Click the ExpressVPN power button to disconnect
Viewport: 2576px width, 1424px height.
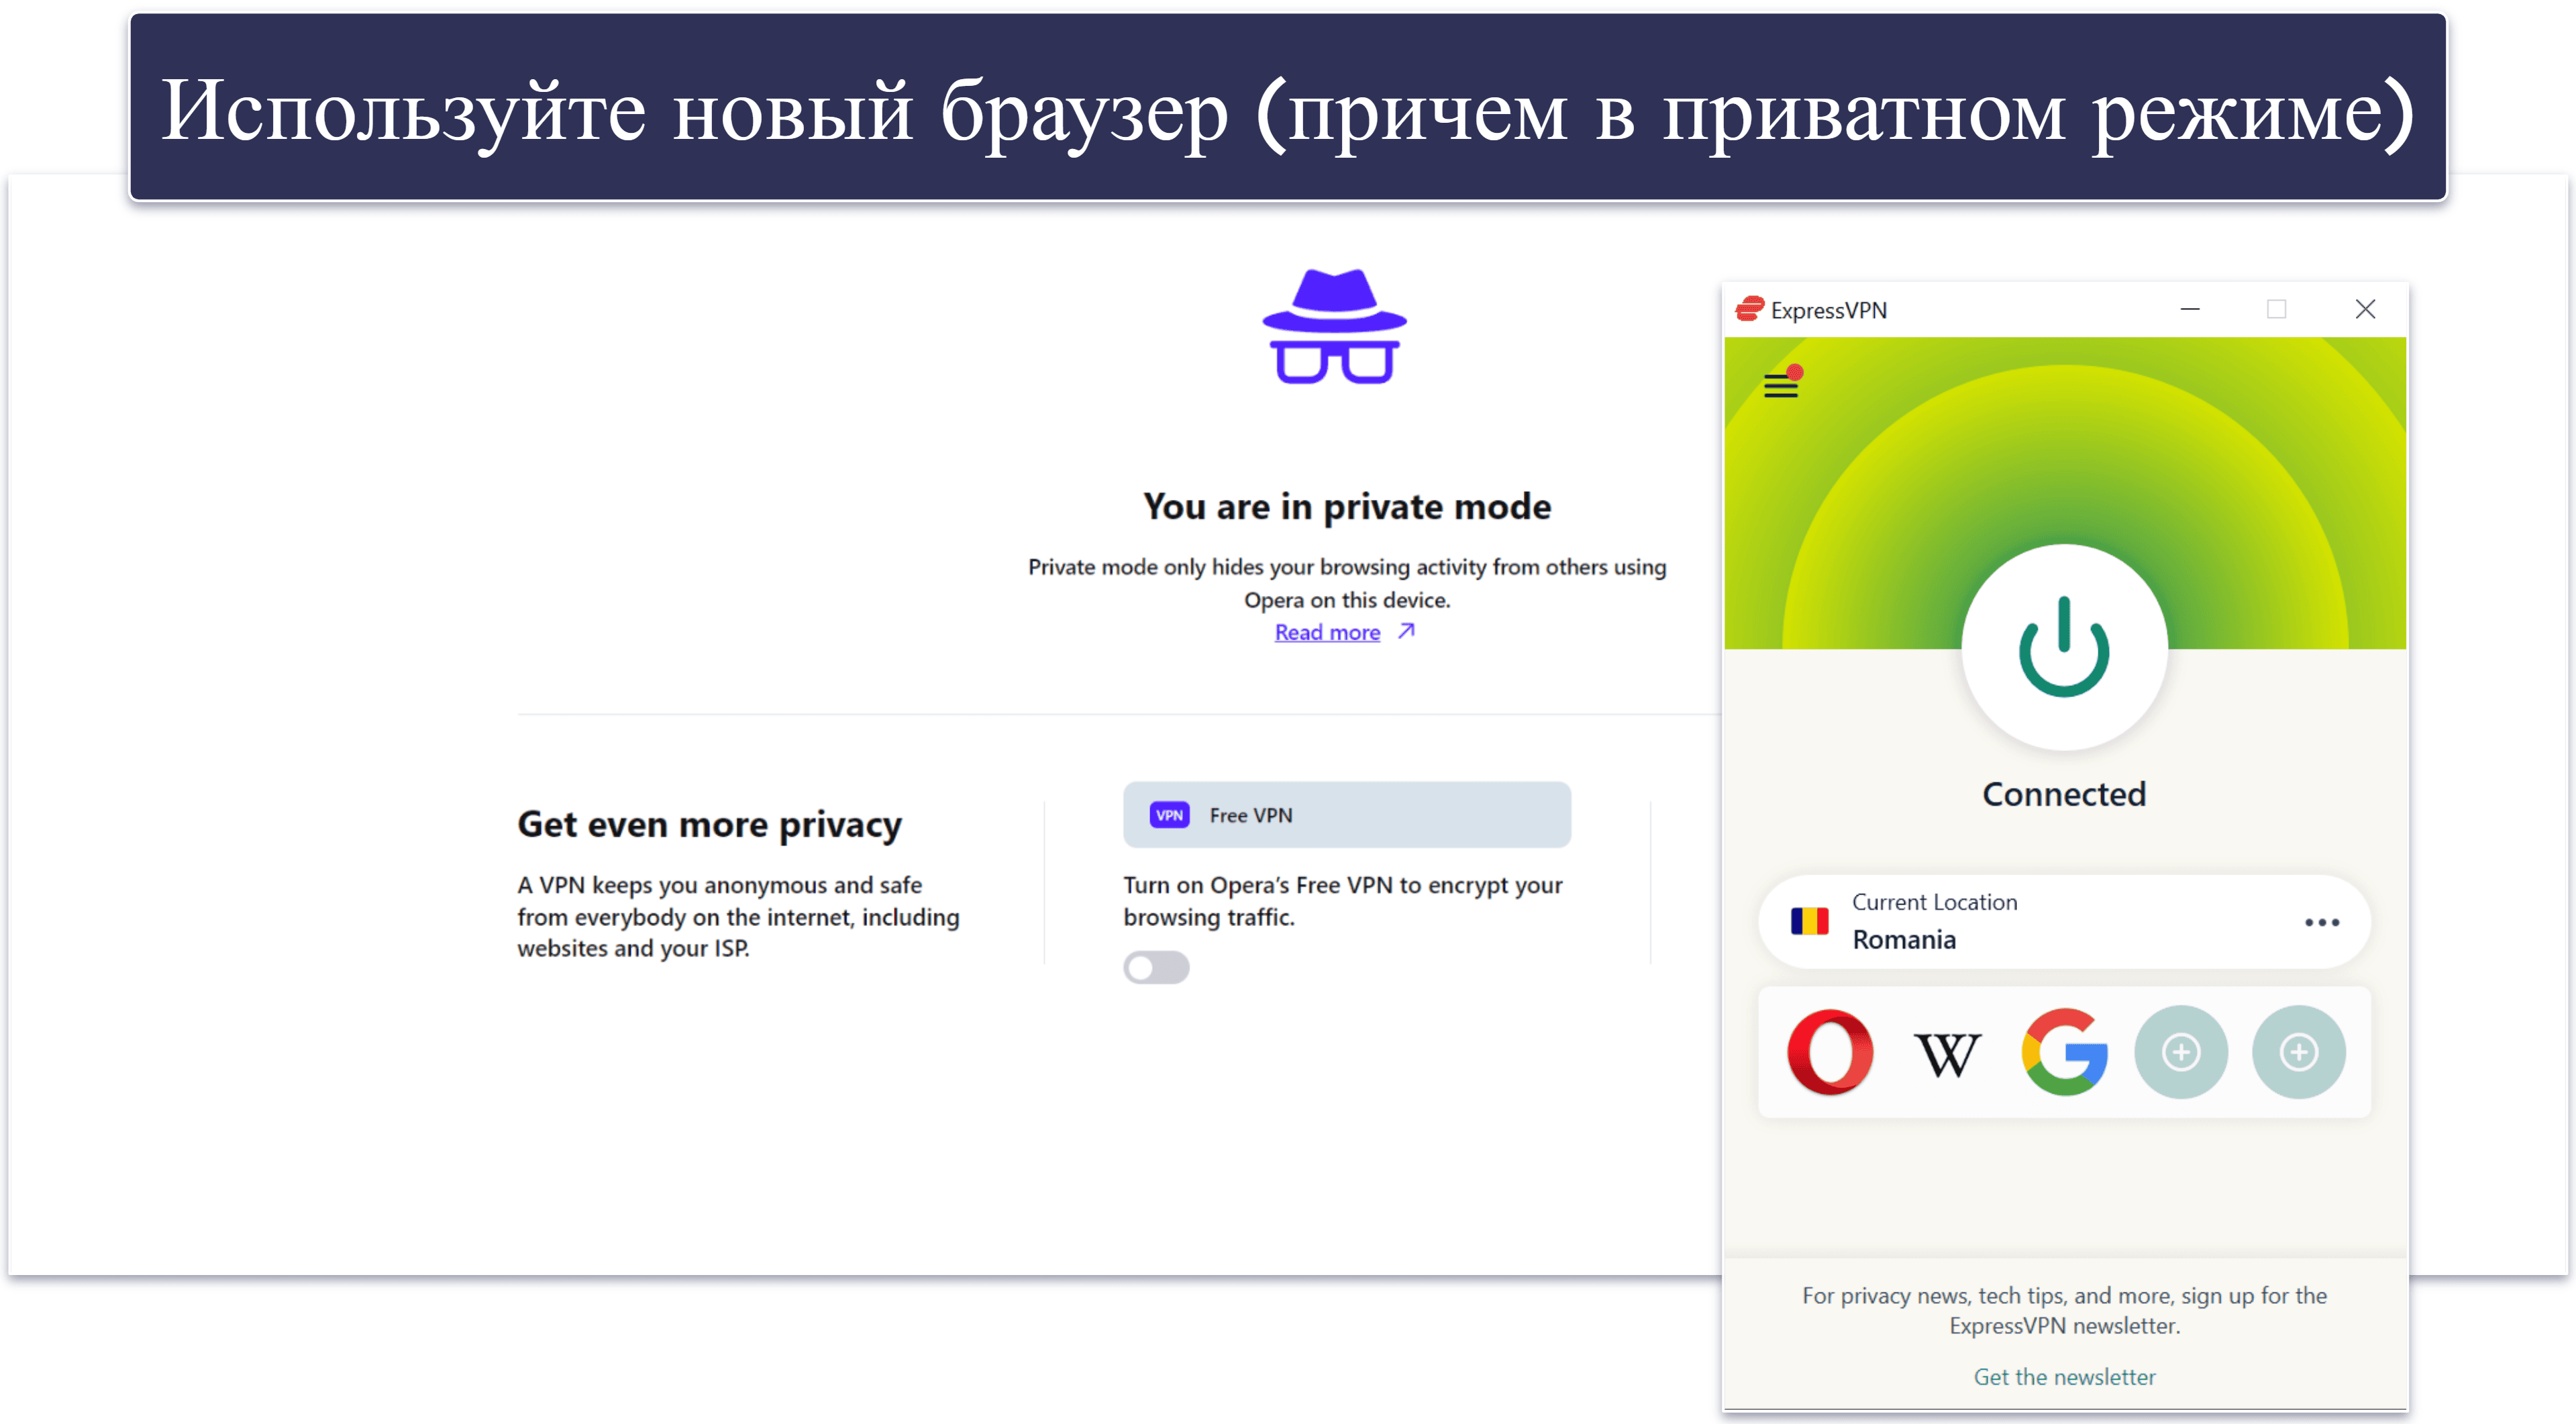click(x=2064, y=647)
